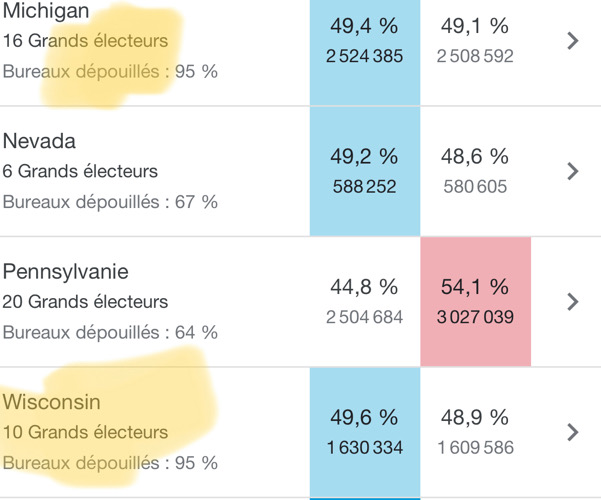Click the "20 Grands électeurs" text

point(86,301)
